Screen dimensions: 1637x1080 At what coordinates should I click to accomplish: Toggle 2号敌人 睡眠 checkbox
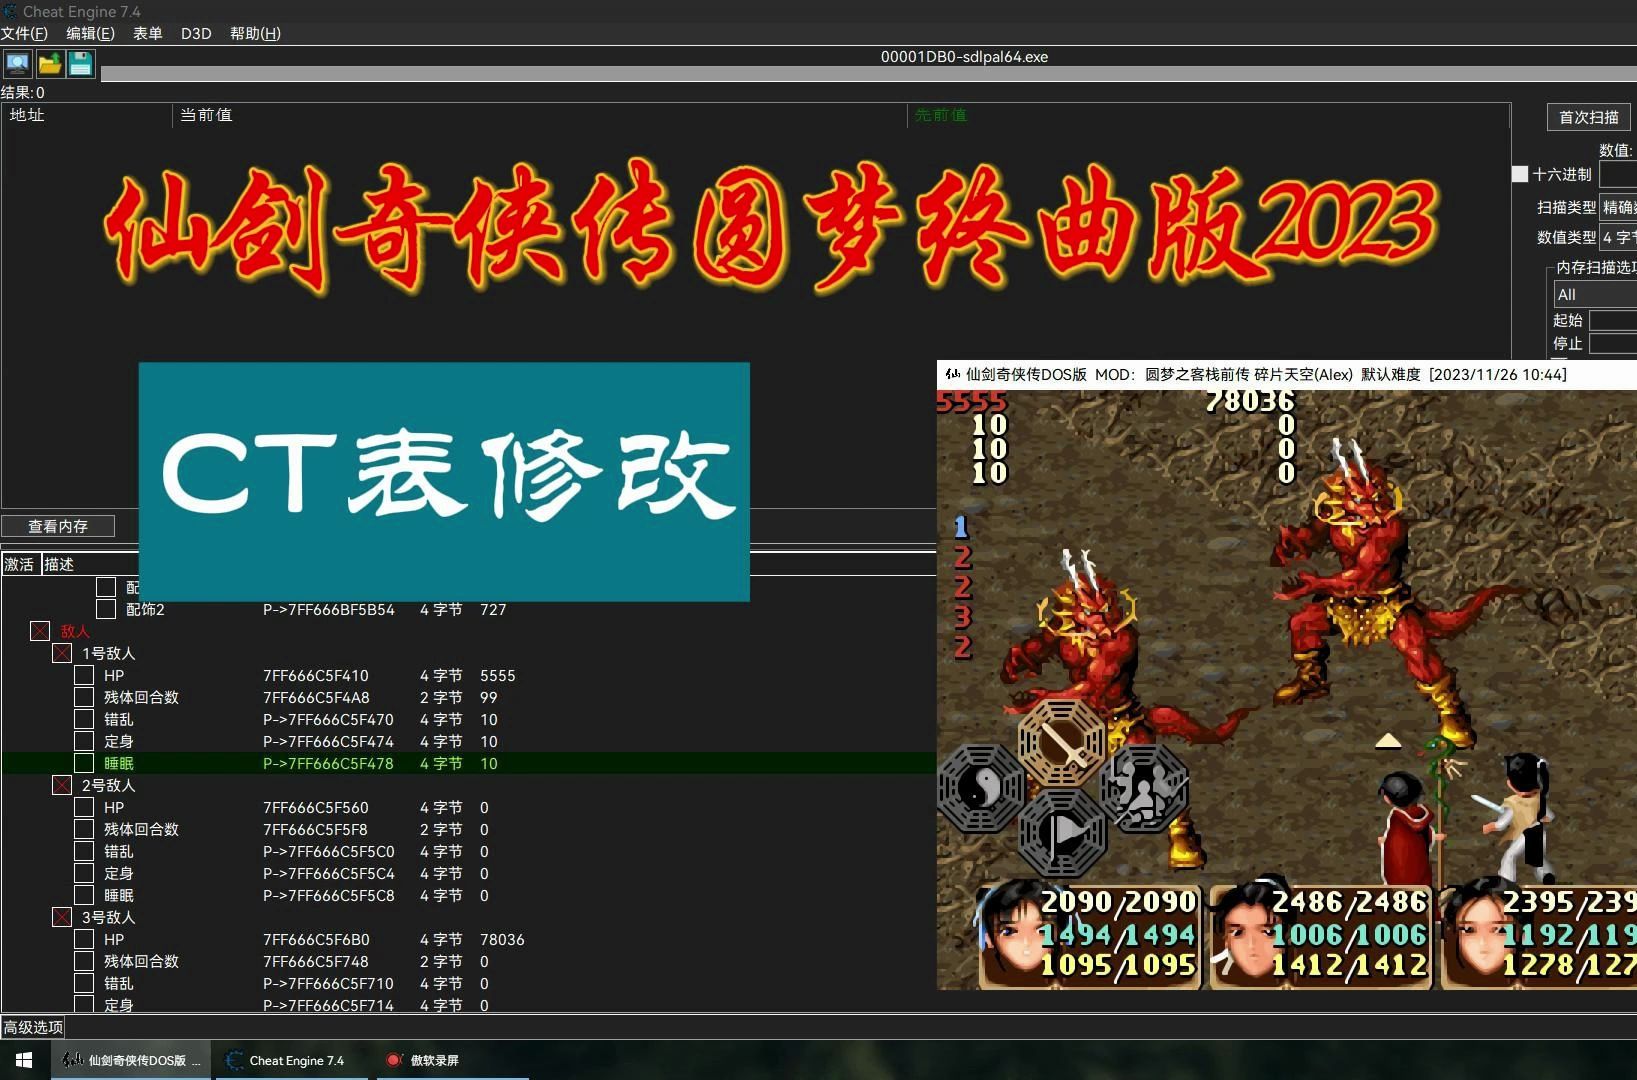click(84, 895)
